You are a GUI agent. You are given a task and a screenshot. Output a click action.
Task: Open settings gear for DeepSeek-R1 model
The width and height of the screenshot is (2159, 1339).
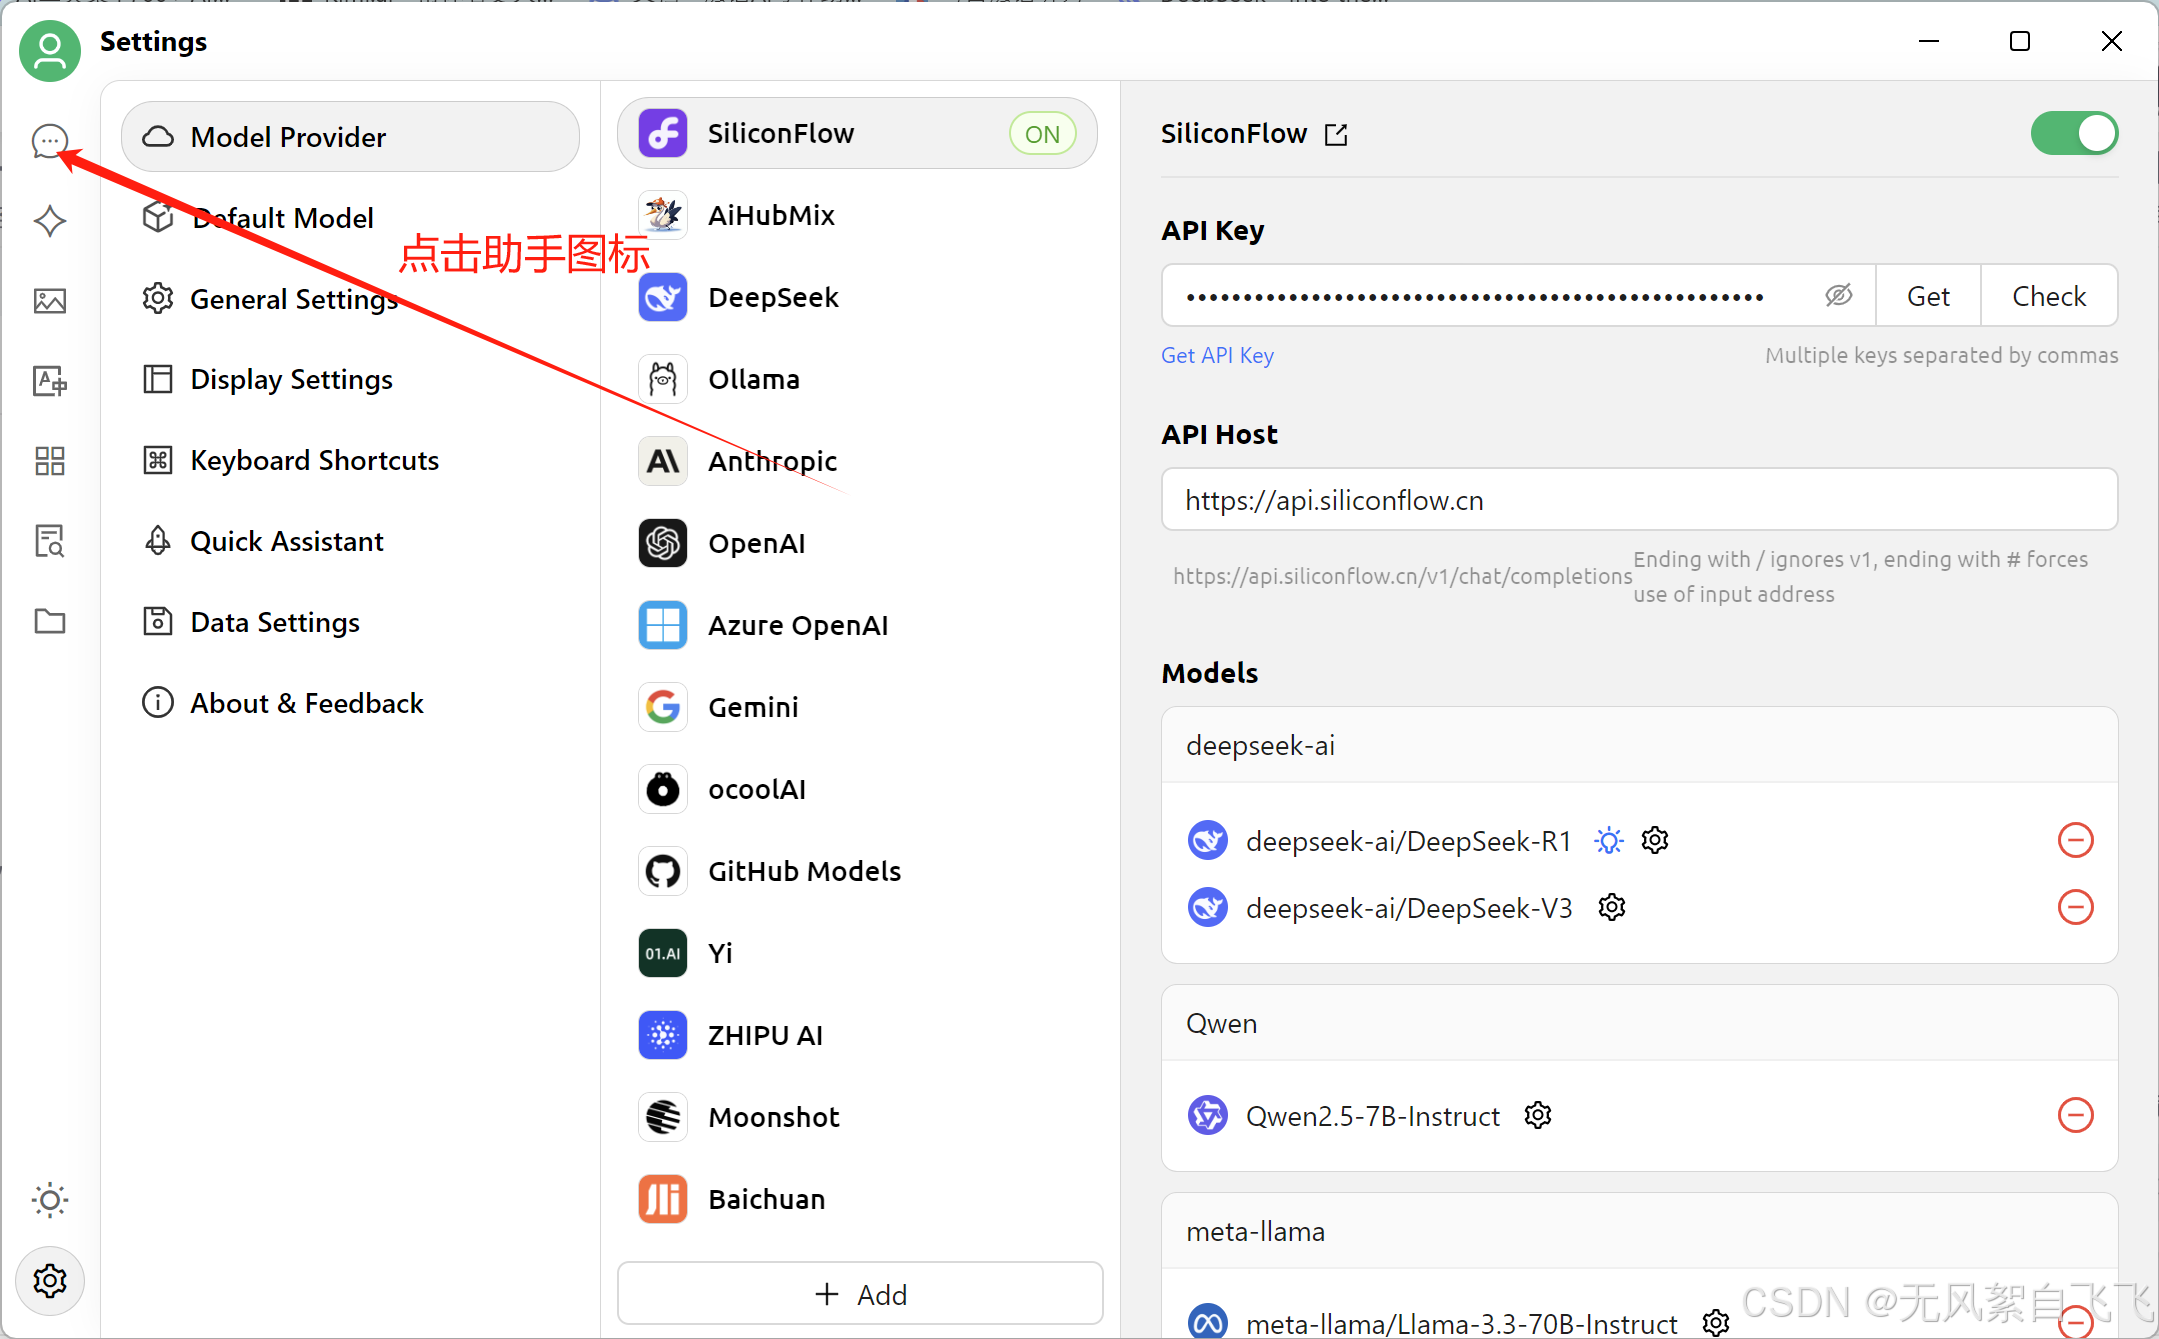(1655, 840)
